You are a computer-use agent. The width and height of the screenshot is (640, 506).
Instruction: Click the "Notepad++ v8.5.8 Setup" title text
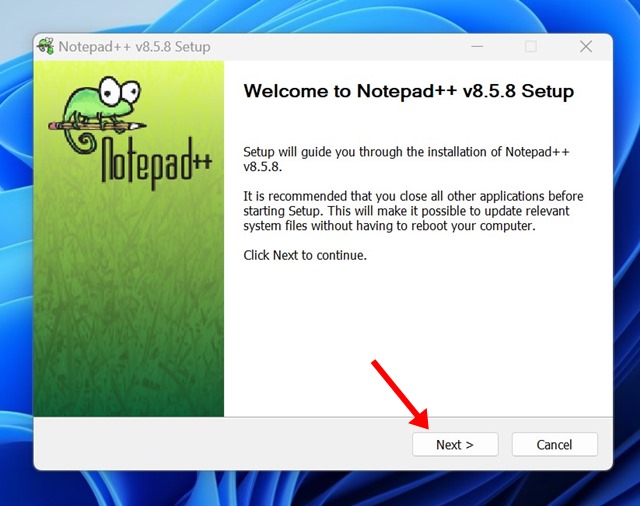[x=134, y=47]
